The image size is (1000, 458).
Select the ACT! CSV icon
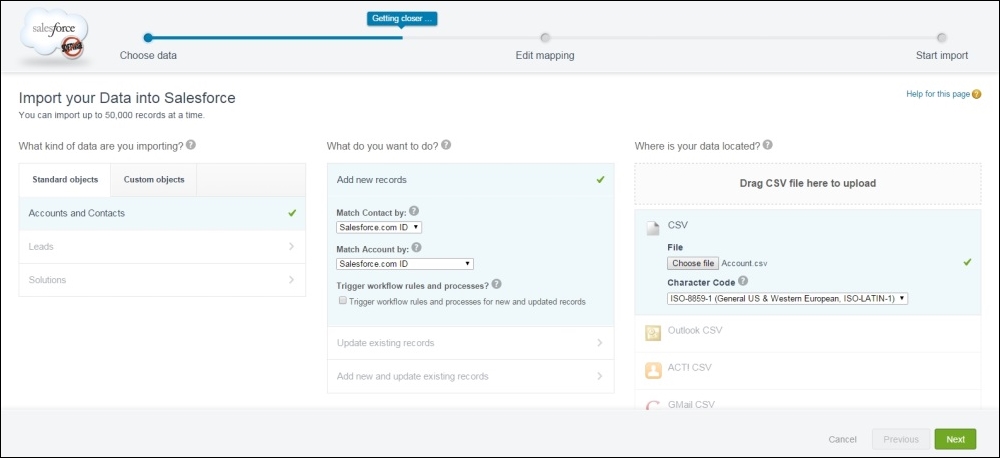[653, 370]
